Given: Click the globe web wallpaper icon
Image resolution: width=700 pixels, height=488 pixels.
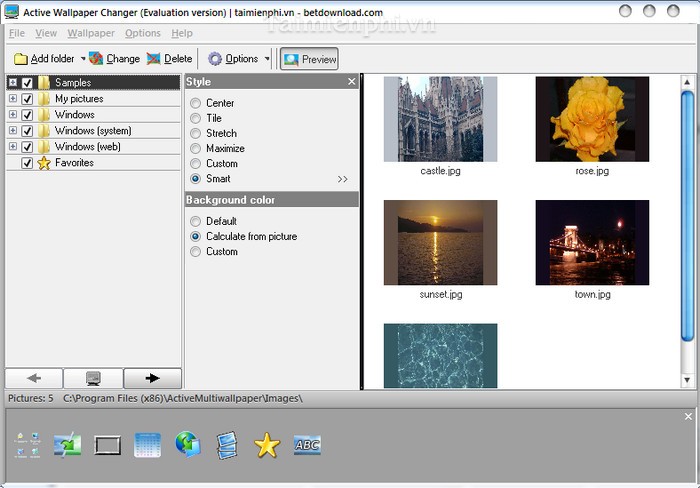Looking at the screenshot, I should (x=187, y=445).
